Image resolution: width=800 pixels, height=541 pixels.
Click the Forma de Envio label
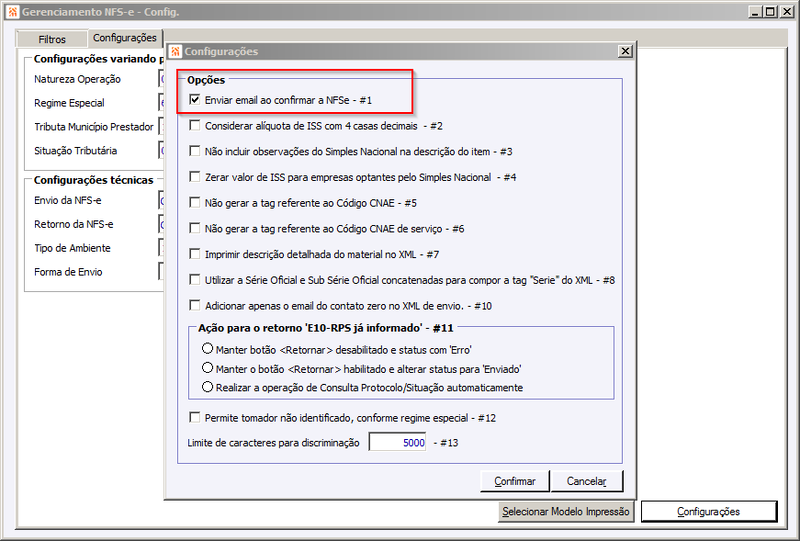(68, 272)
